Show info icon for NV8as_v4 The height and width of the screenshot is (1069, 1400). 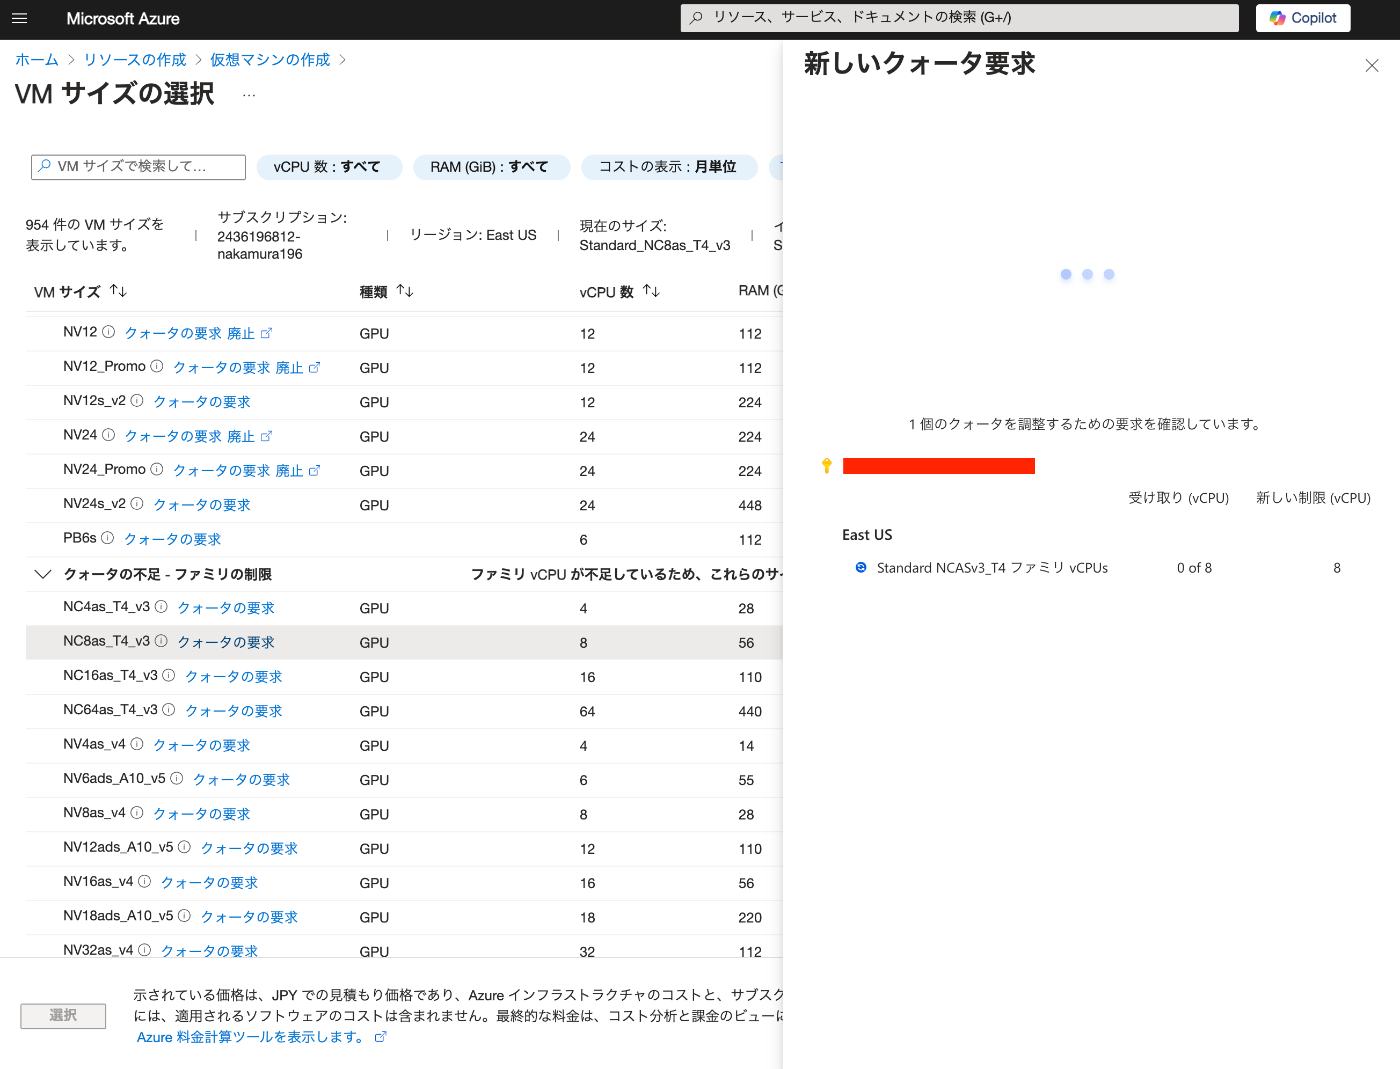[137, 812]
